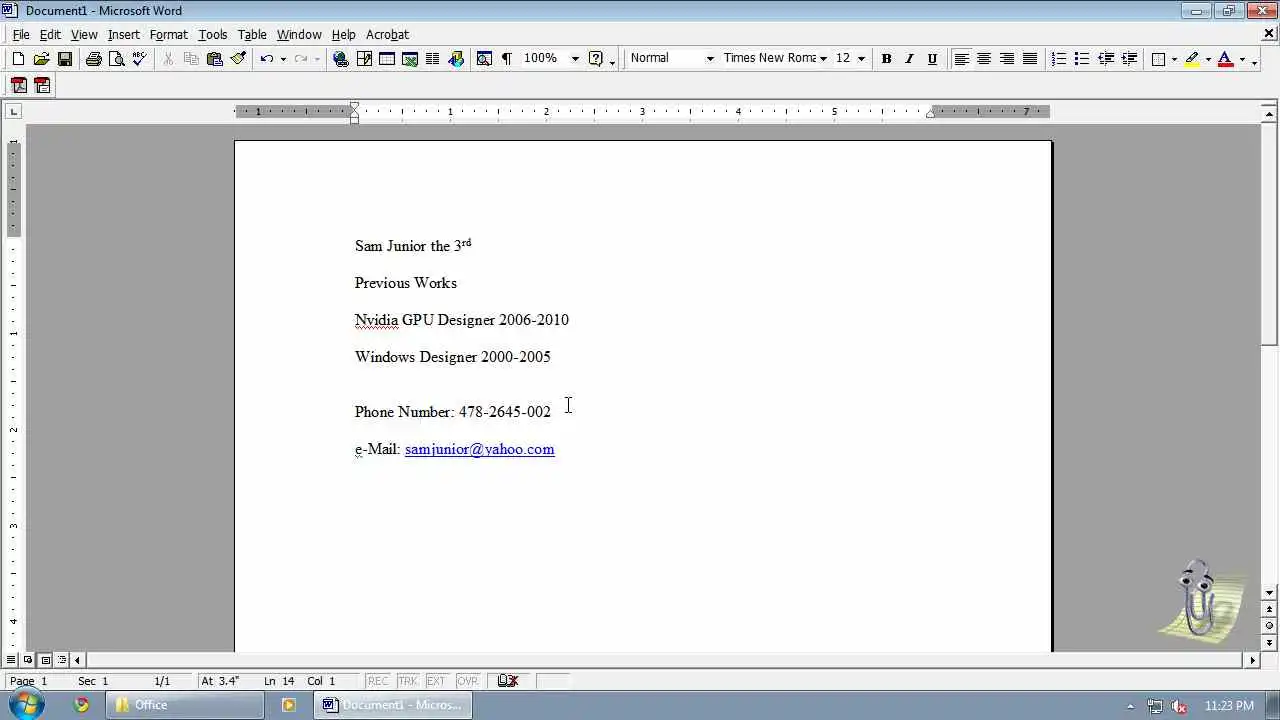Launch Chrome from the taskbar
Image resolution: width=1280 pixels, height=720 pixels.
82,705
